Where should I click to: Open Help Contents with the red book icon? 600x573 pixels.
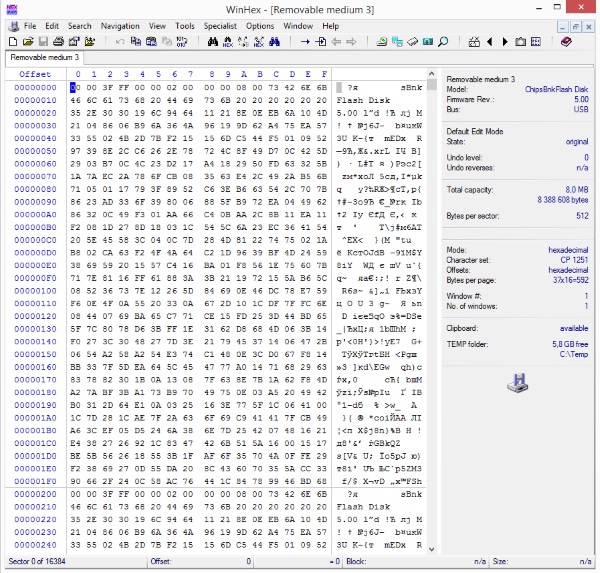566,41
